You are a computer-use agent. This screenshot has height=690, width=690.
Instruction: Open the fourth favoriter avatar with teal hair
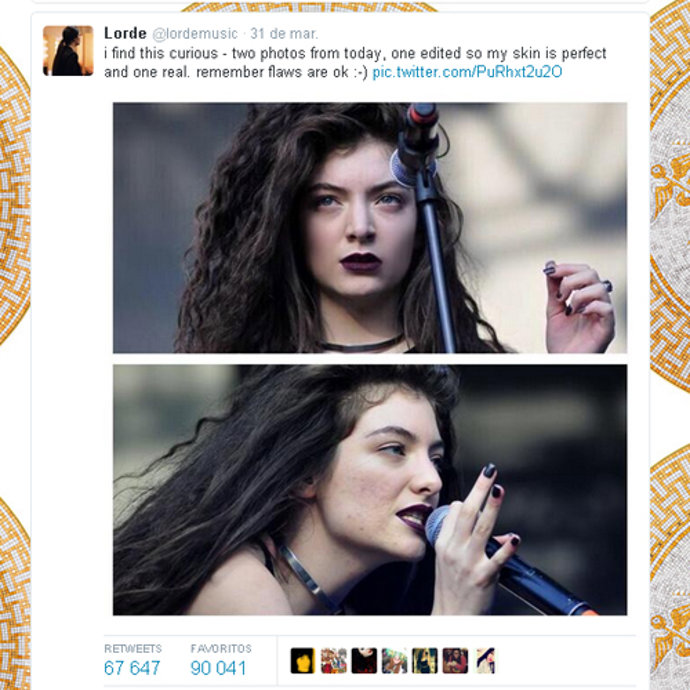pyautogui.click(x=394, y=661)
